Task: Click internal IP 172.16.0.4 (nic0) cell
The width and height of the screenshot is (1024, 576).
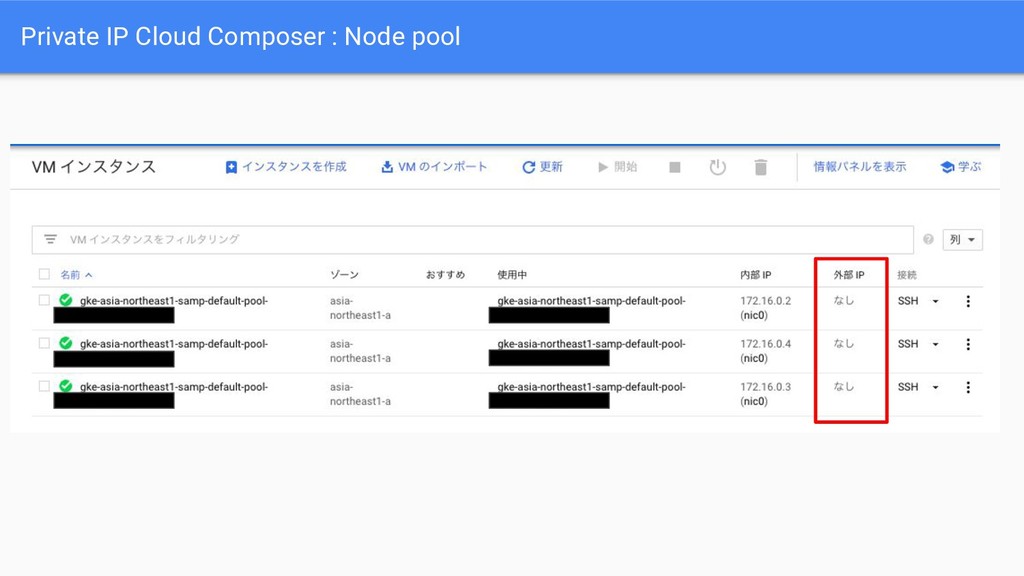Action: point(765,351)
